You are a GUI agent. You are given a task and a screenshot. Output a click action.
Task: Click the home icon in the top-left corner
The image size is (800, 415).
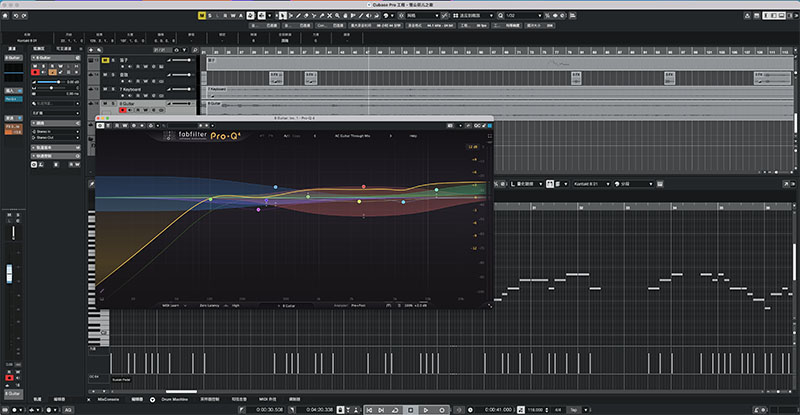pyautogui.click(x=5, y=15)
